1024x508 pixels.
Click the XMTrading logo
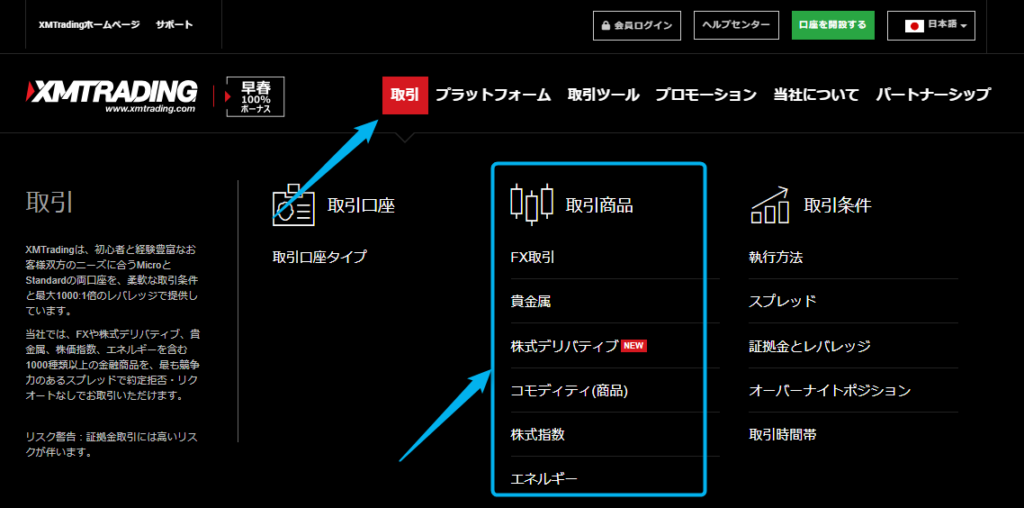click(x=111, y=96)
